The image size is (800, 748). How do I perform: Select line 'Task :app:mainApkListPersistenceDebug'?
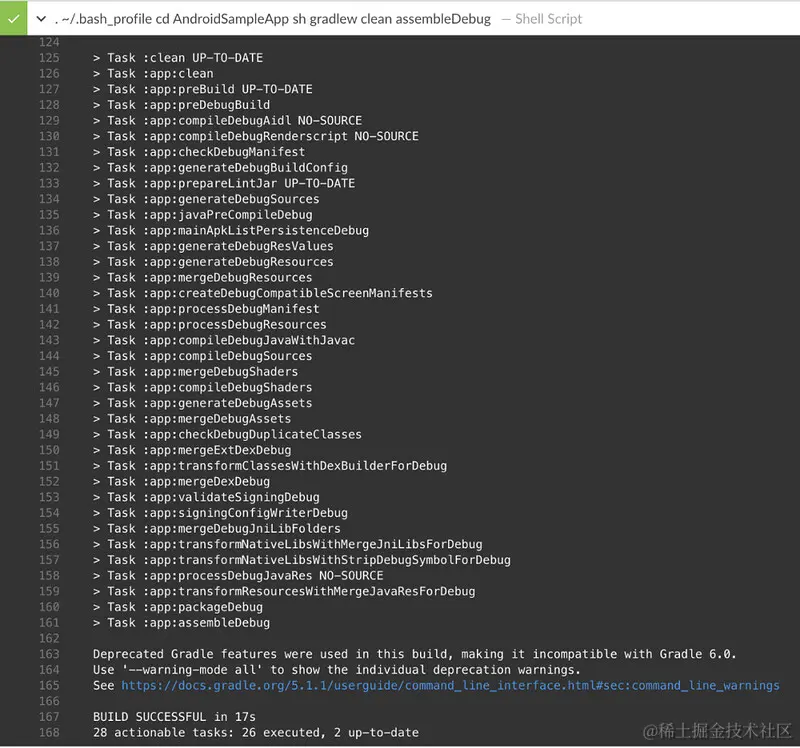click(x=231, y=230)
